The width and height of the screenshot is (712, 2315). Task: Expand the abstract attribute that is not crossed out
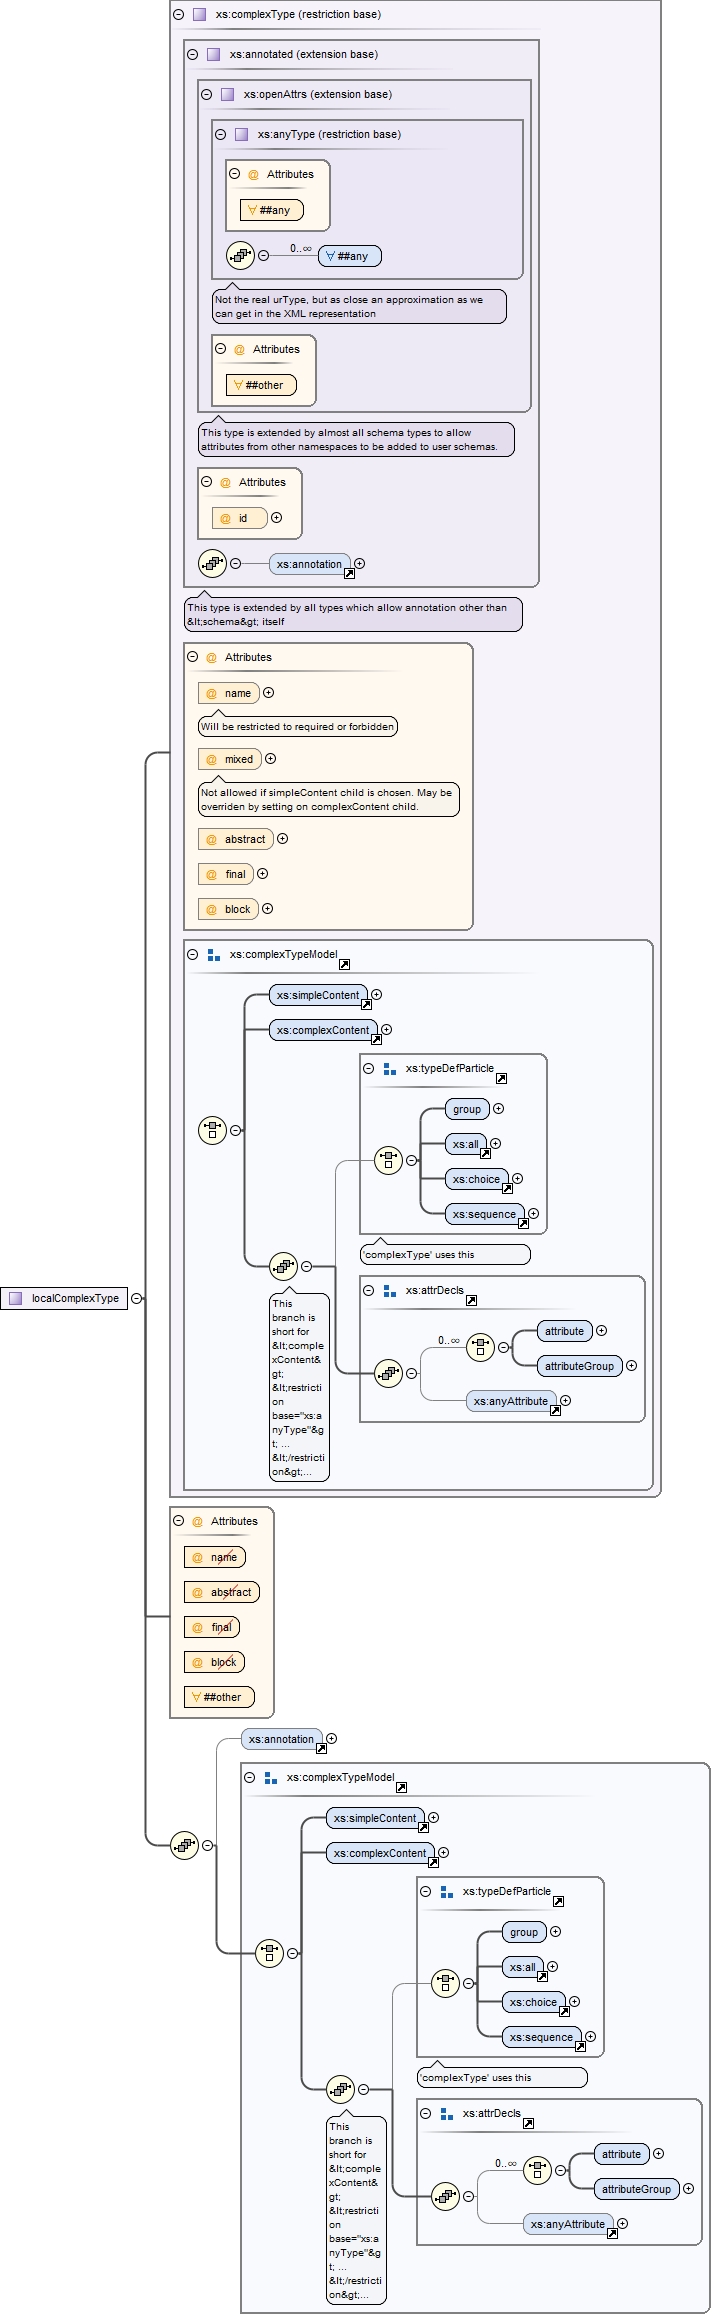pos(282,839)
